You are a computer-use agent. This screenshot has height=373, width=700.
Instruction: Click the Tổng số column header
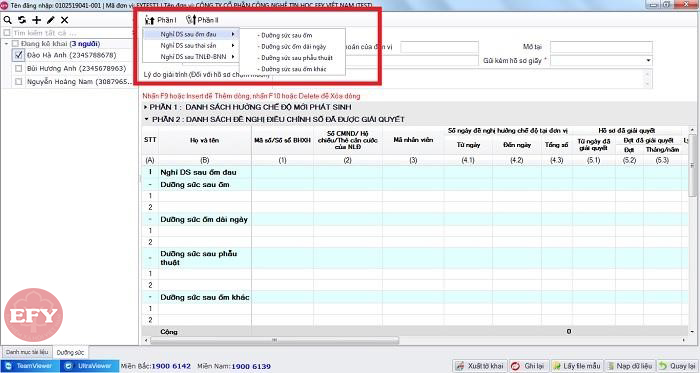click(x=557, y=145)
